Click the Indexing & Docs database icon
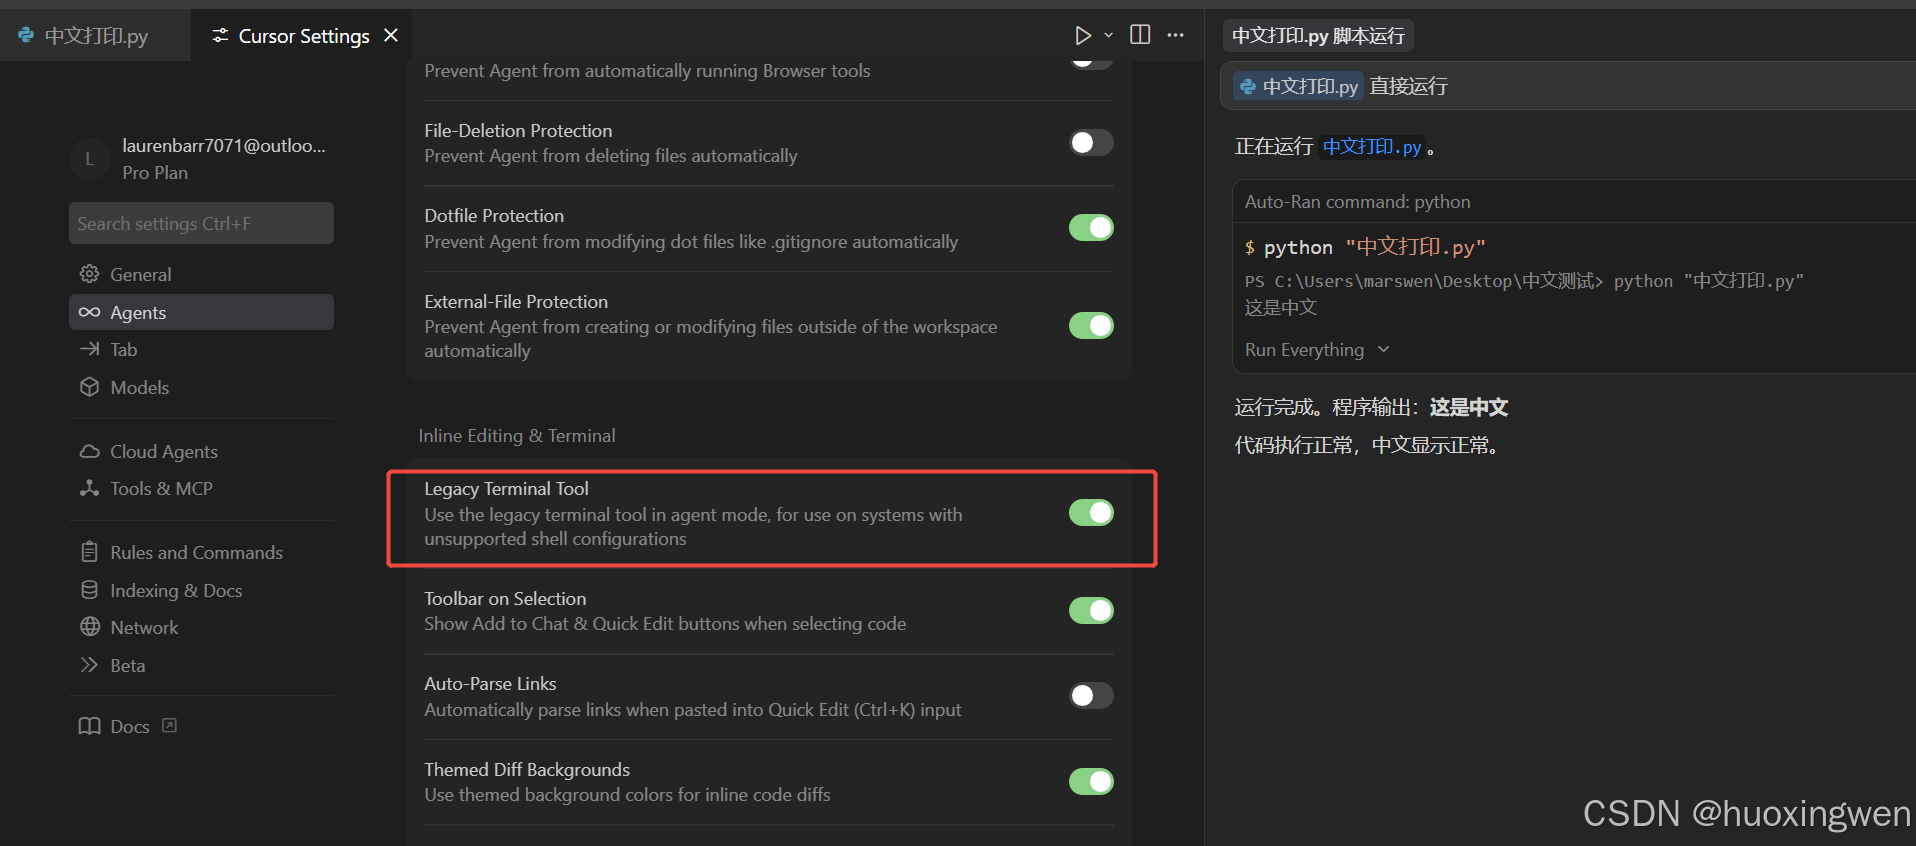1916x846 pixels. point(89,590)
